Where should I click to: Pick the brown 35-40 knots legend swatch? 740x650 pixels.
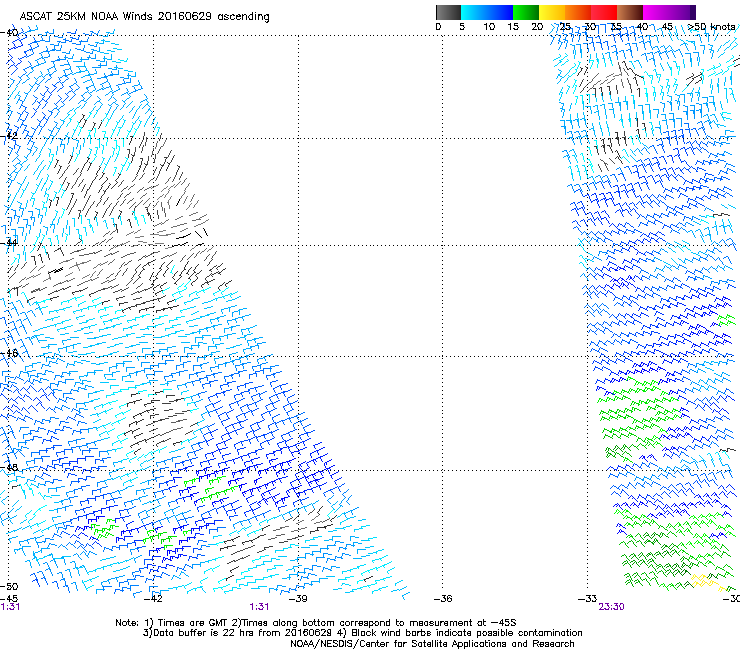coord(630,12)
